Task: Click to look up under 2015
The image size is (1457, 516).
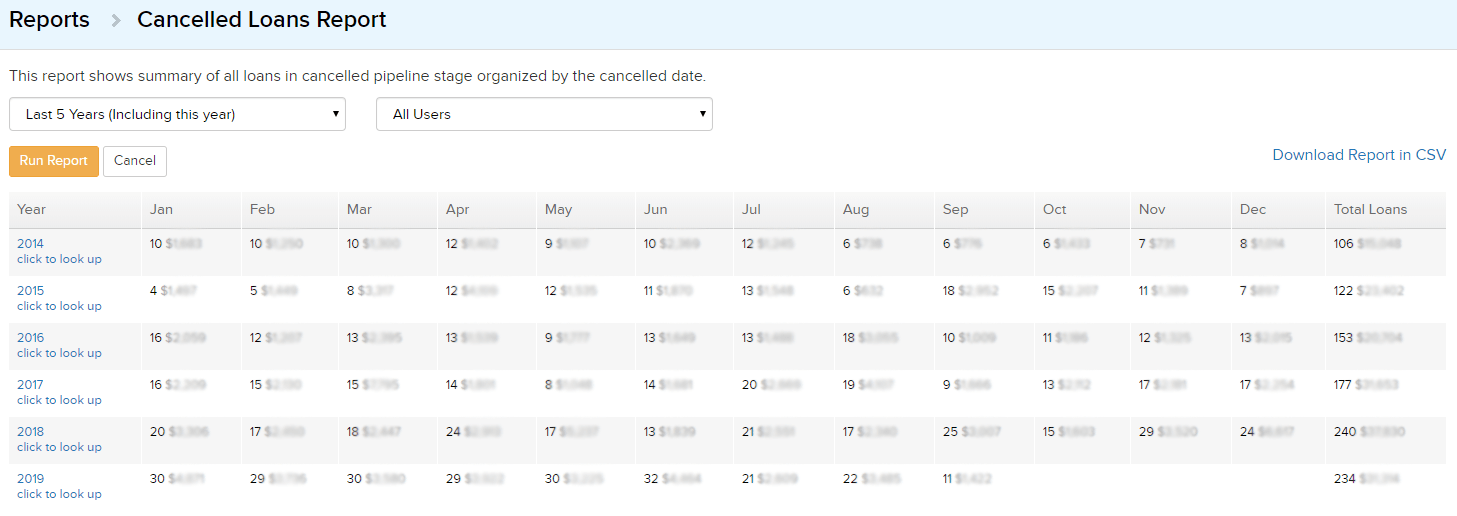Action: click(x=59, y=306)
